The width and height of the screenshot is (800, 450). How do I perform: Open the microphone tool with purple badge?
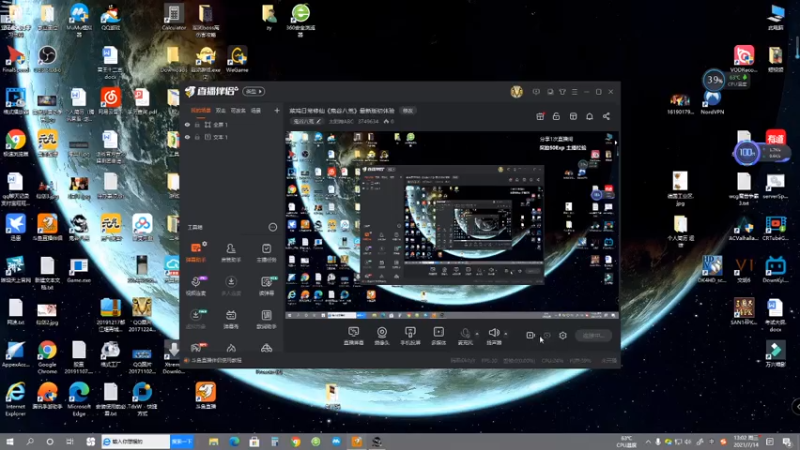coord(196,285)
